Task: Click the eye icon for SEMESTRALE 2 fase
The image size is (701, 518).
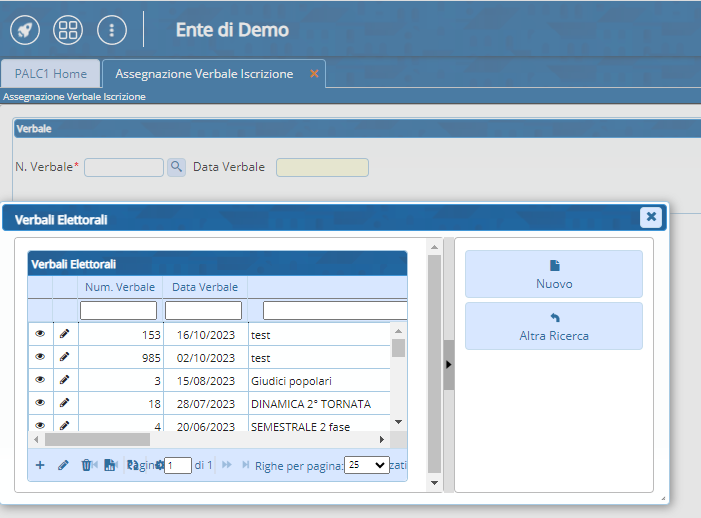Action: click(41, 426)
